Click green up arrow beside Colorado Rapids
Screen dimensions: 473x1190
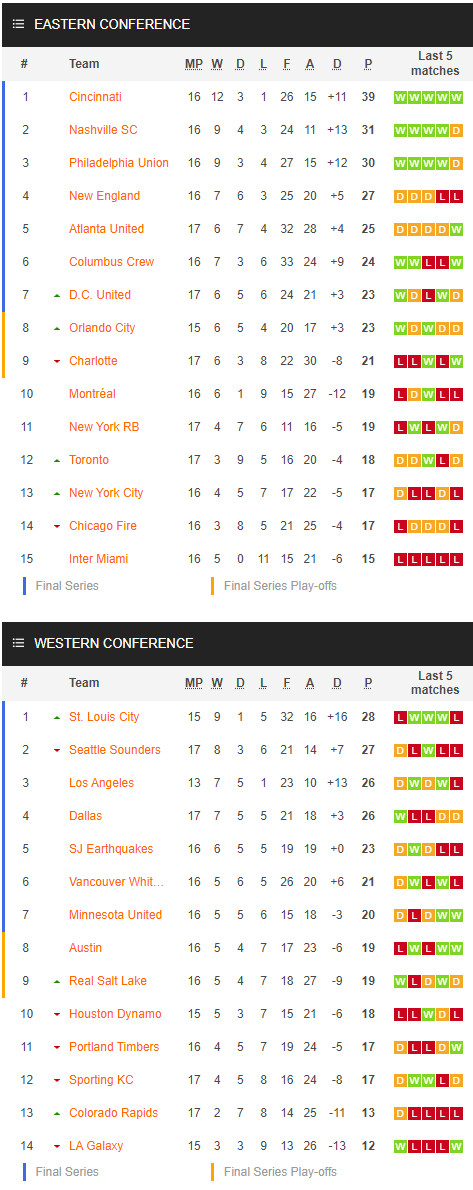(57, 1113)
